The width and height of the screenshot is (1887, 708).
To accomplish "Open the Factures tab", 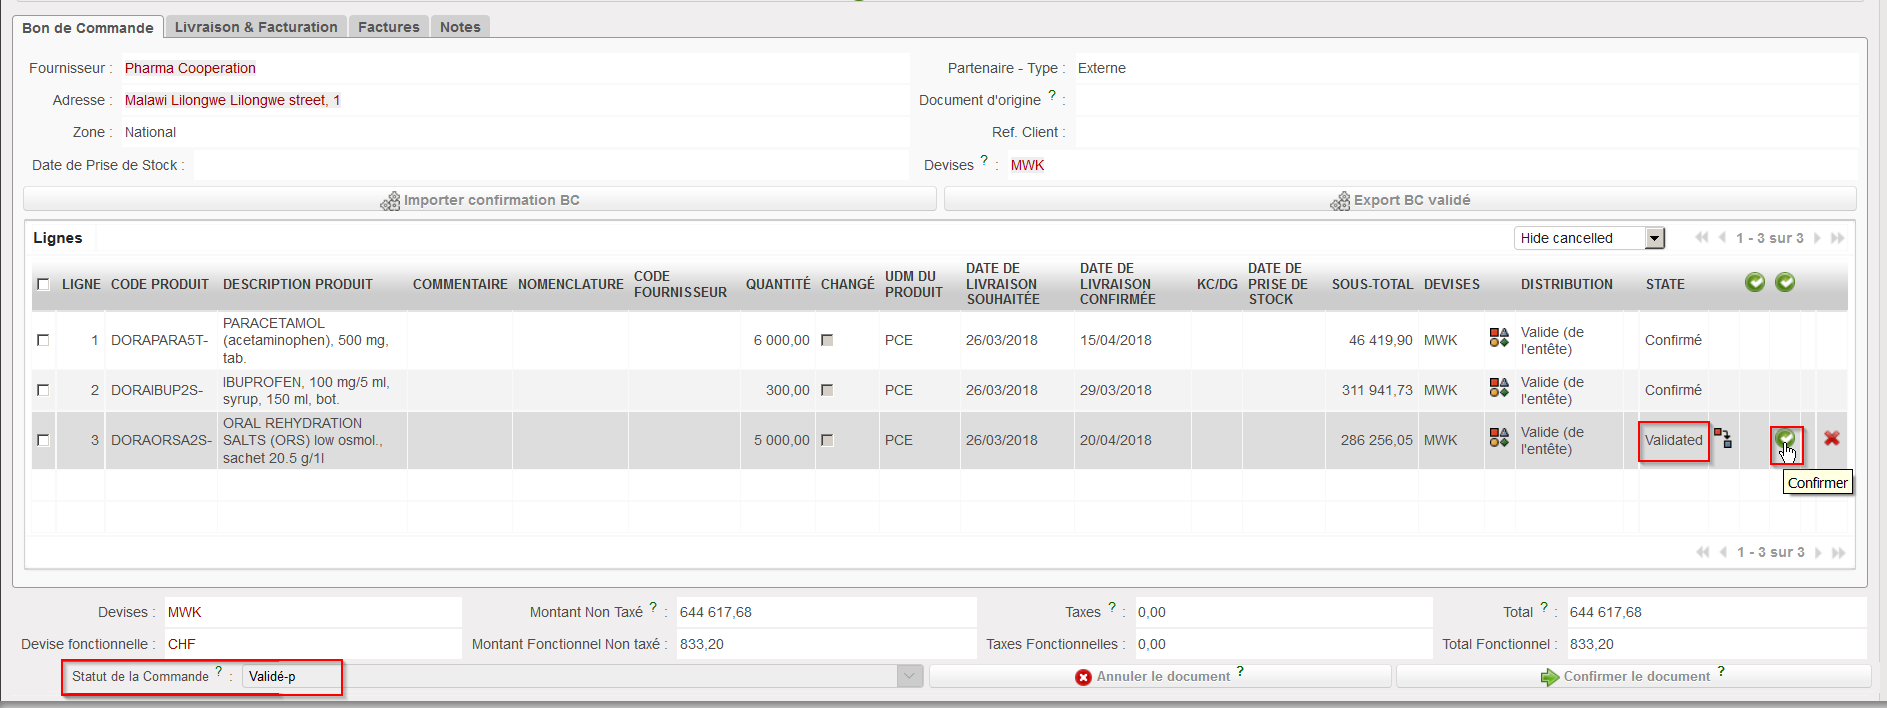I will pyautogui.click(x=388, y=27).
